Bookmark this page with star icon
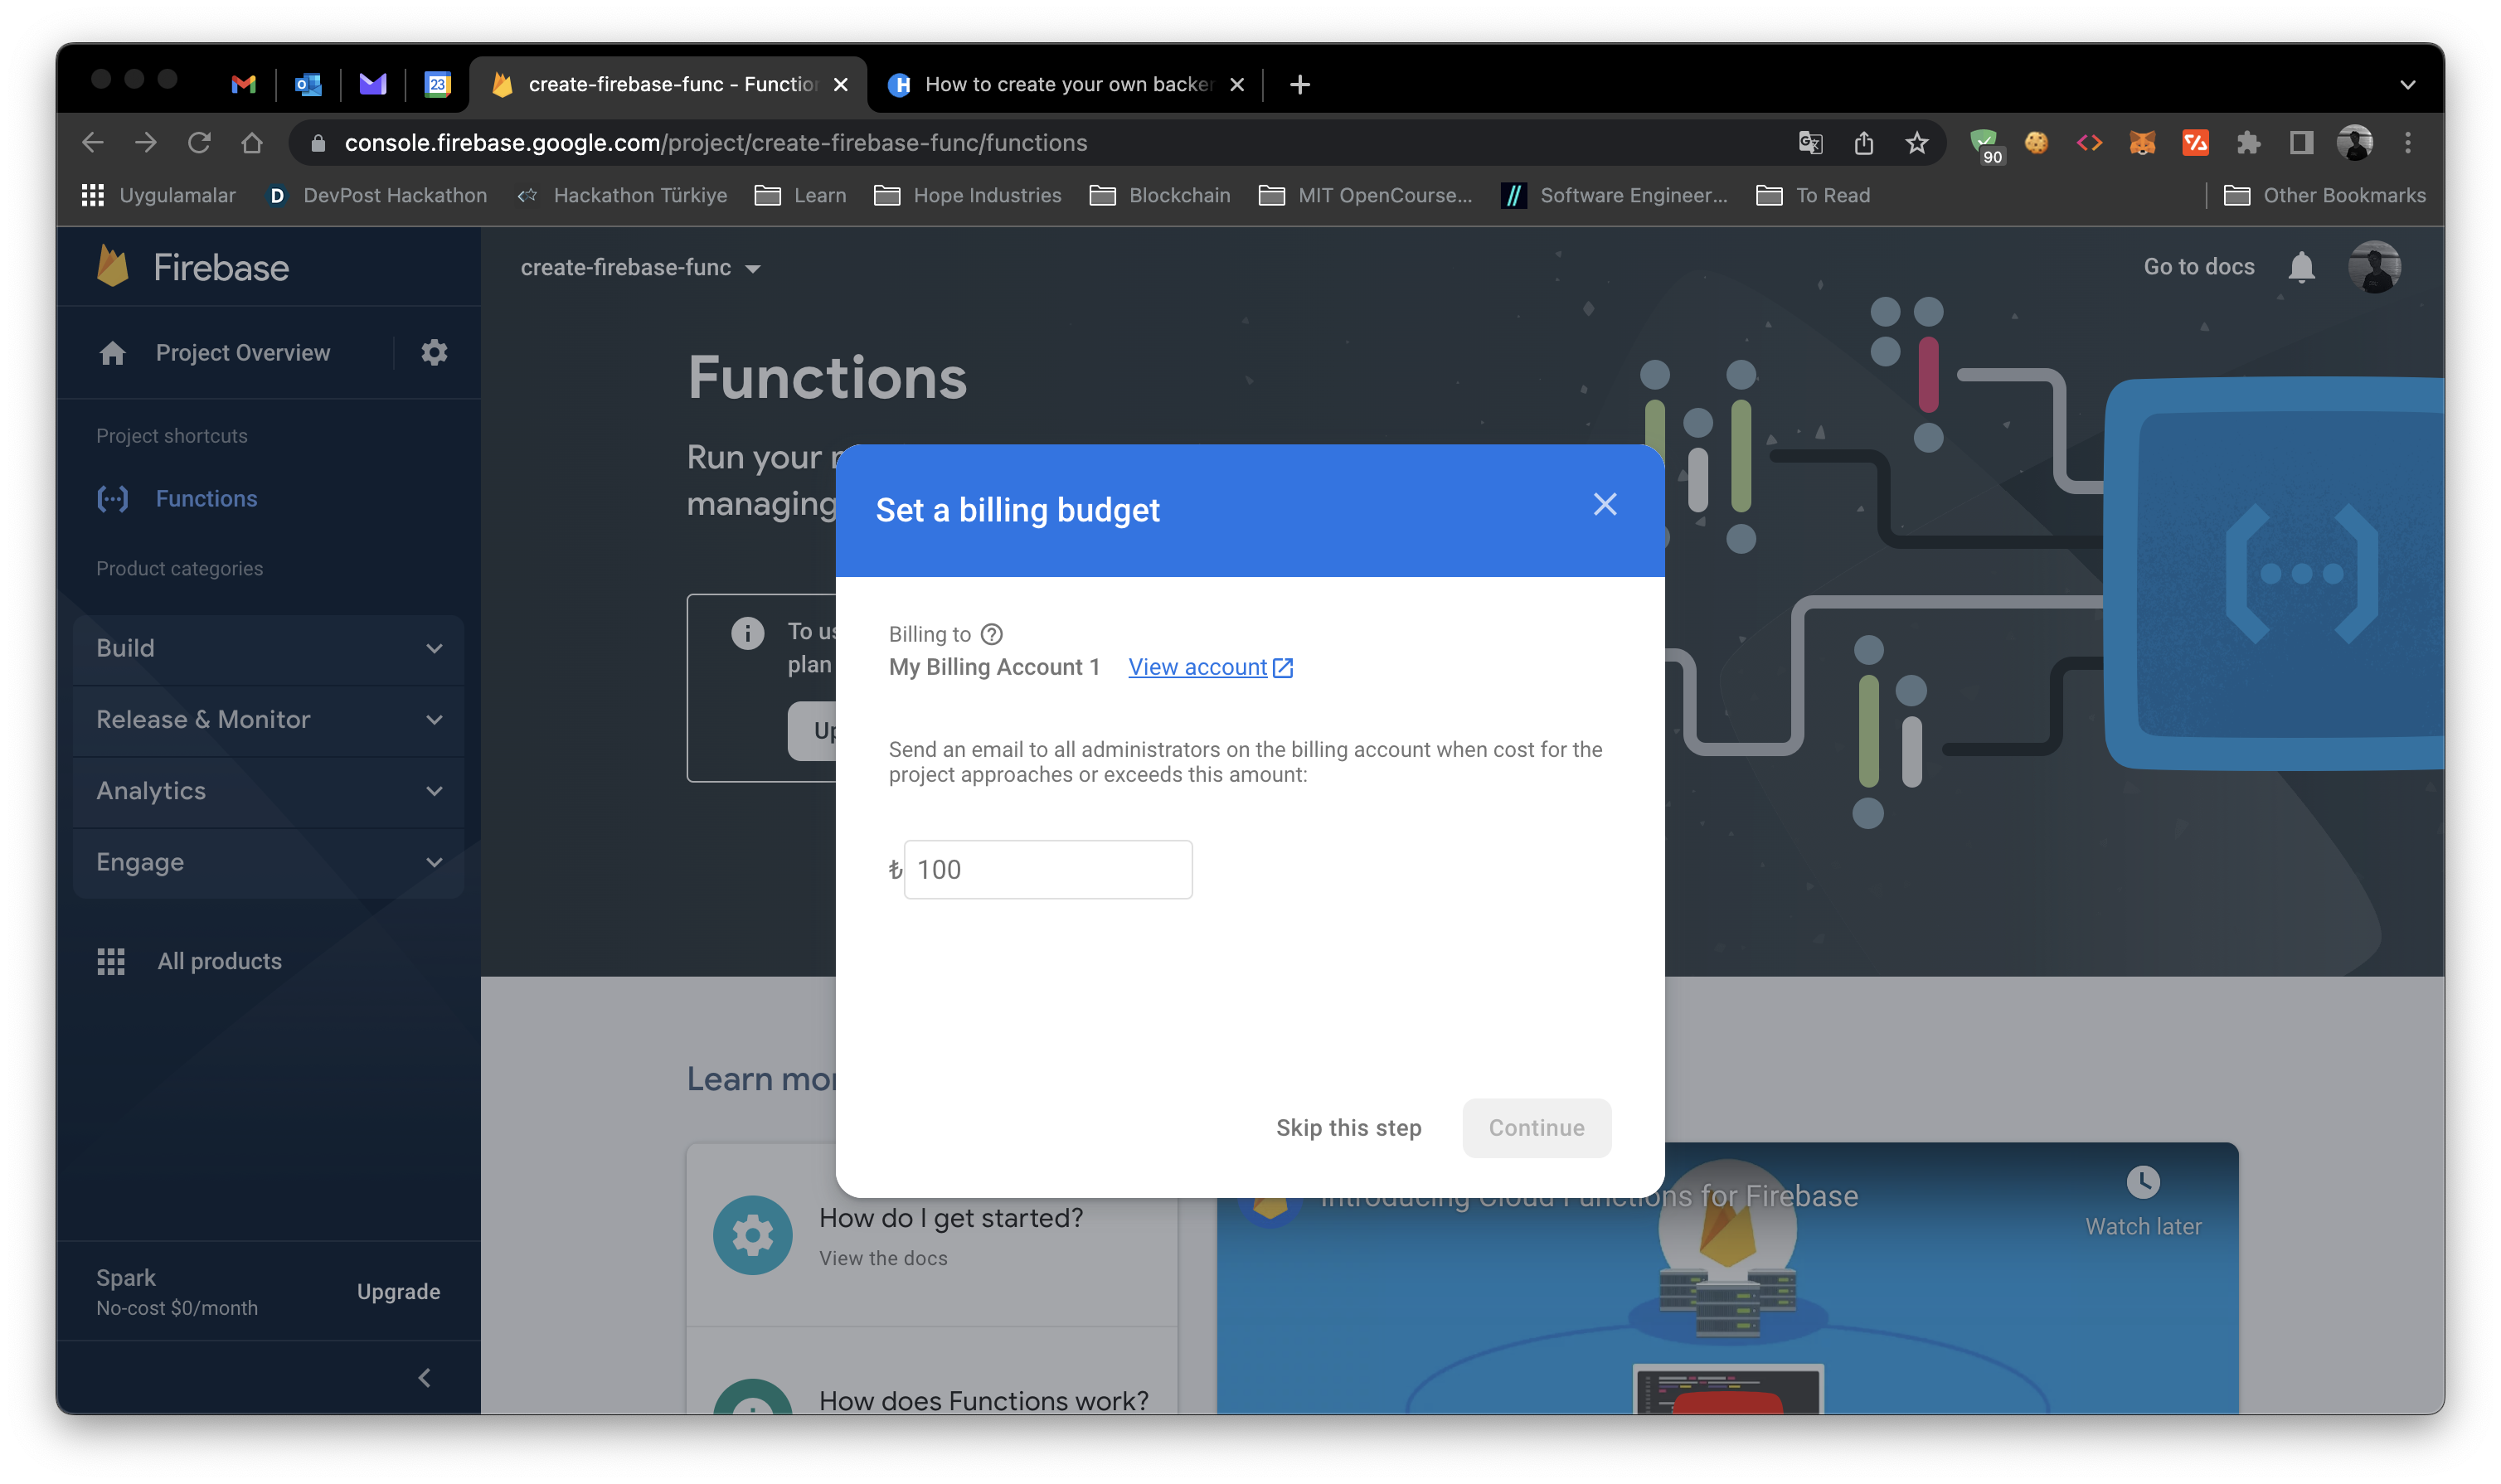2501x1484 pixels. [1916, 143]
